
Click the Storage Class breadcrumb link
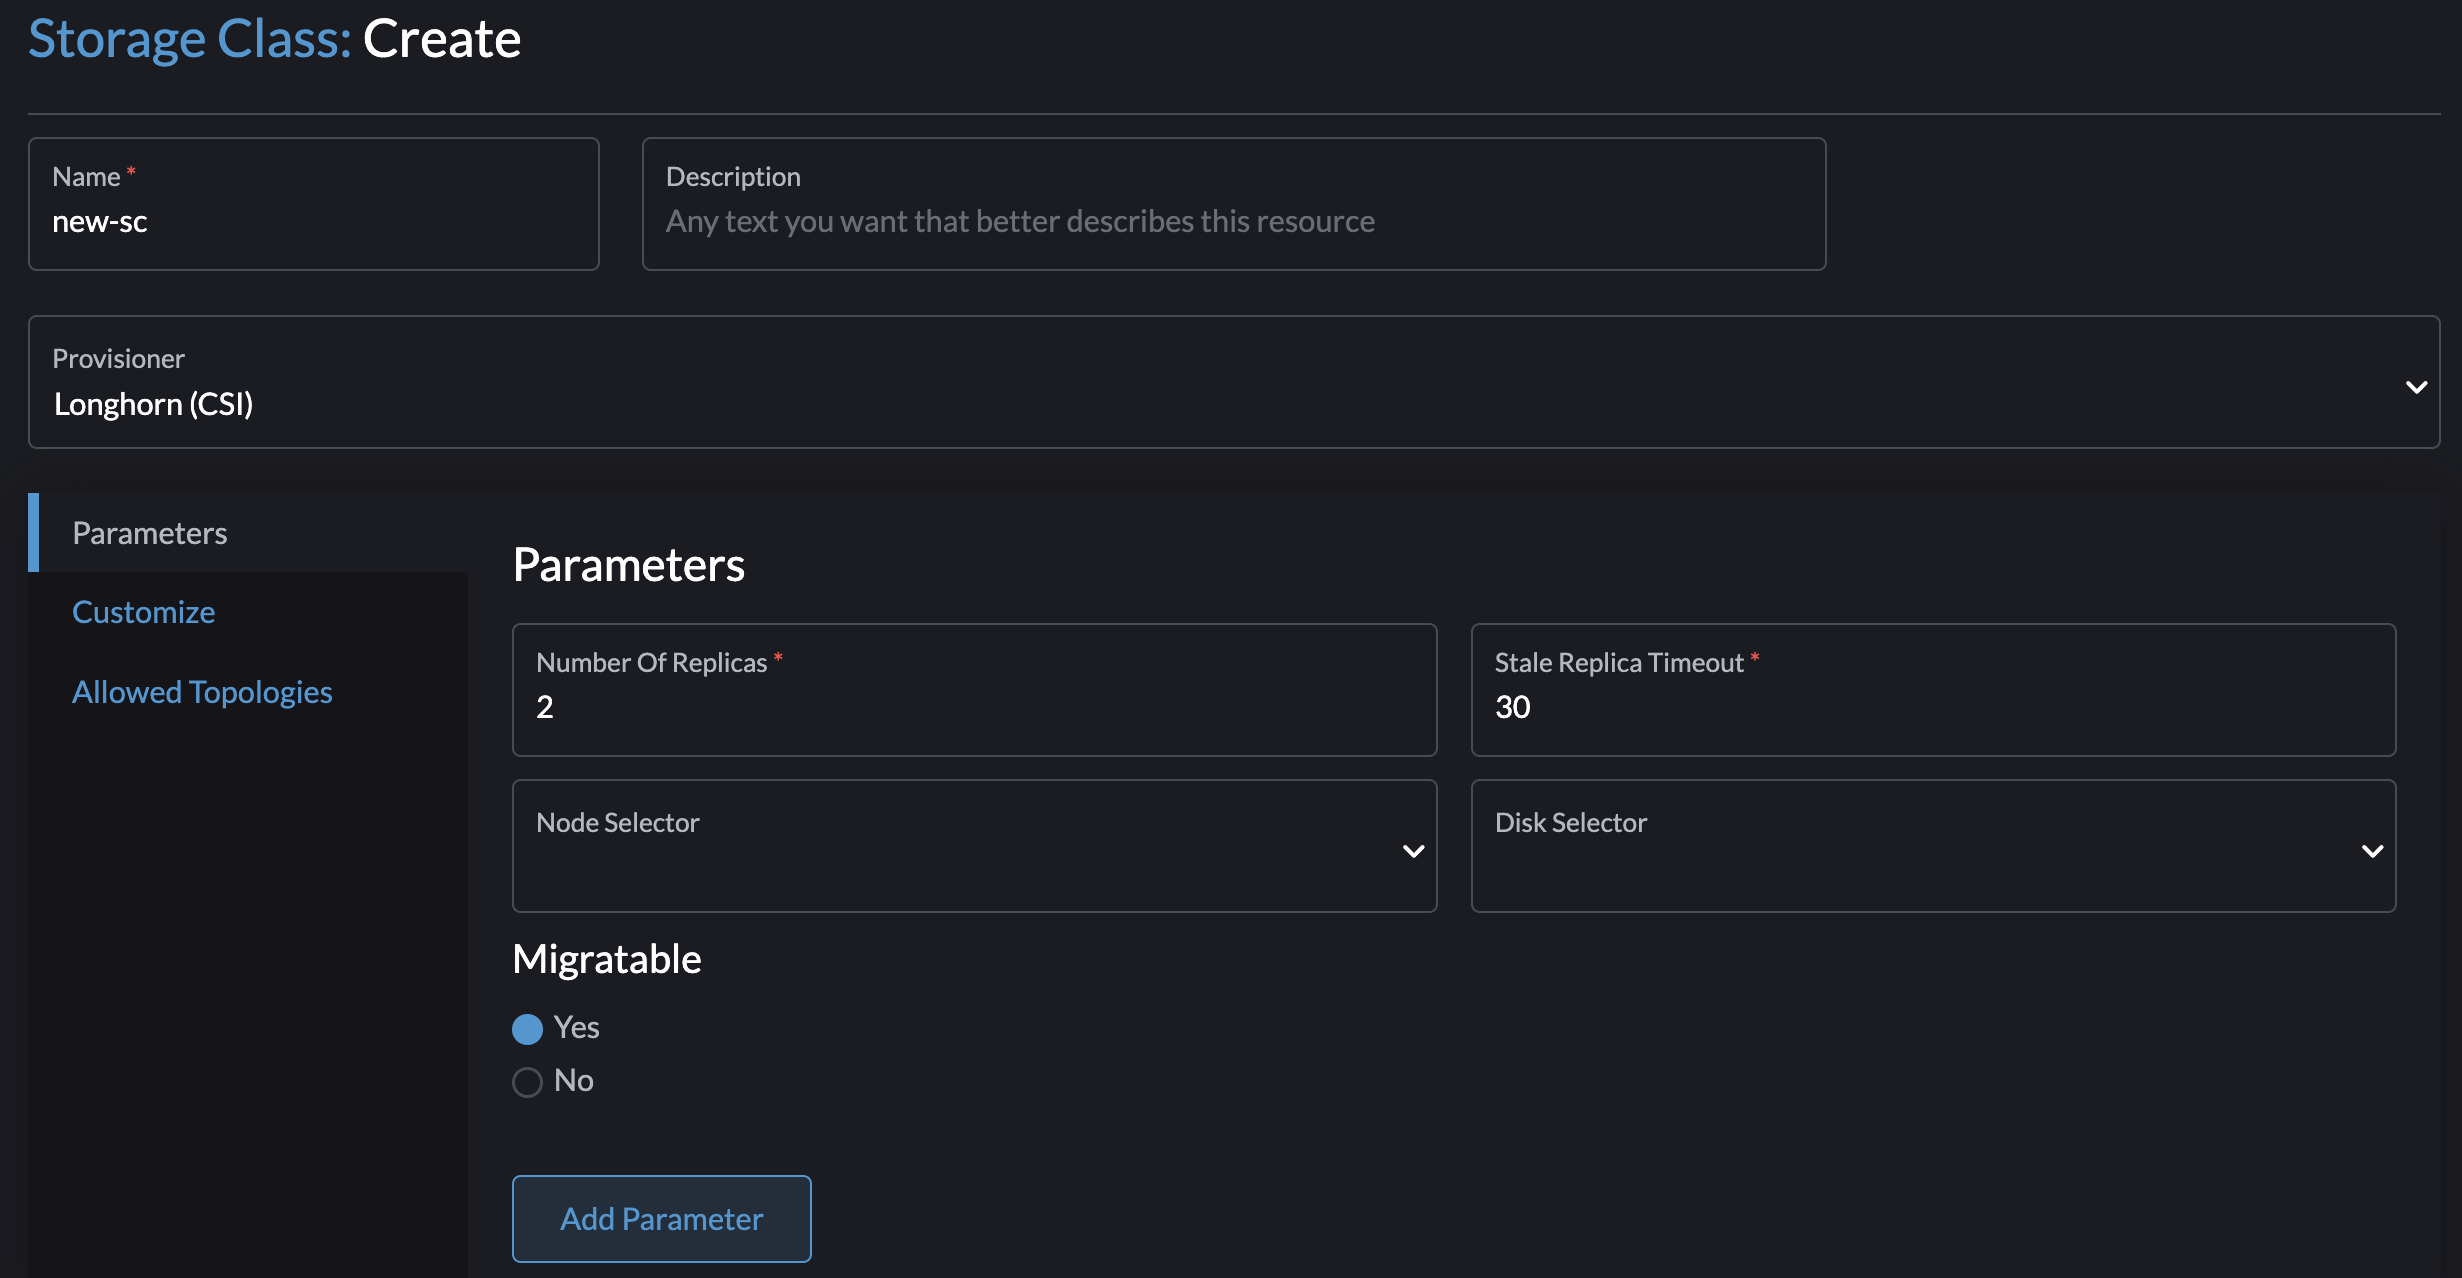(189, 39)
